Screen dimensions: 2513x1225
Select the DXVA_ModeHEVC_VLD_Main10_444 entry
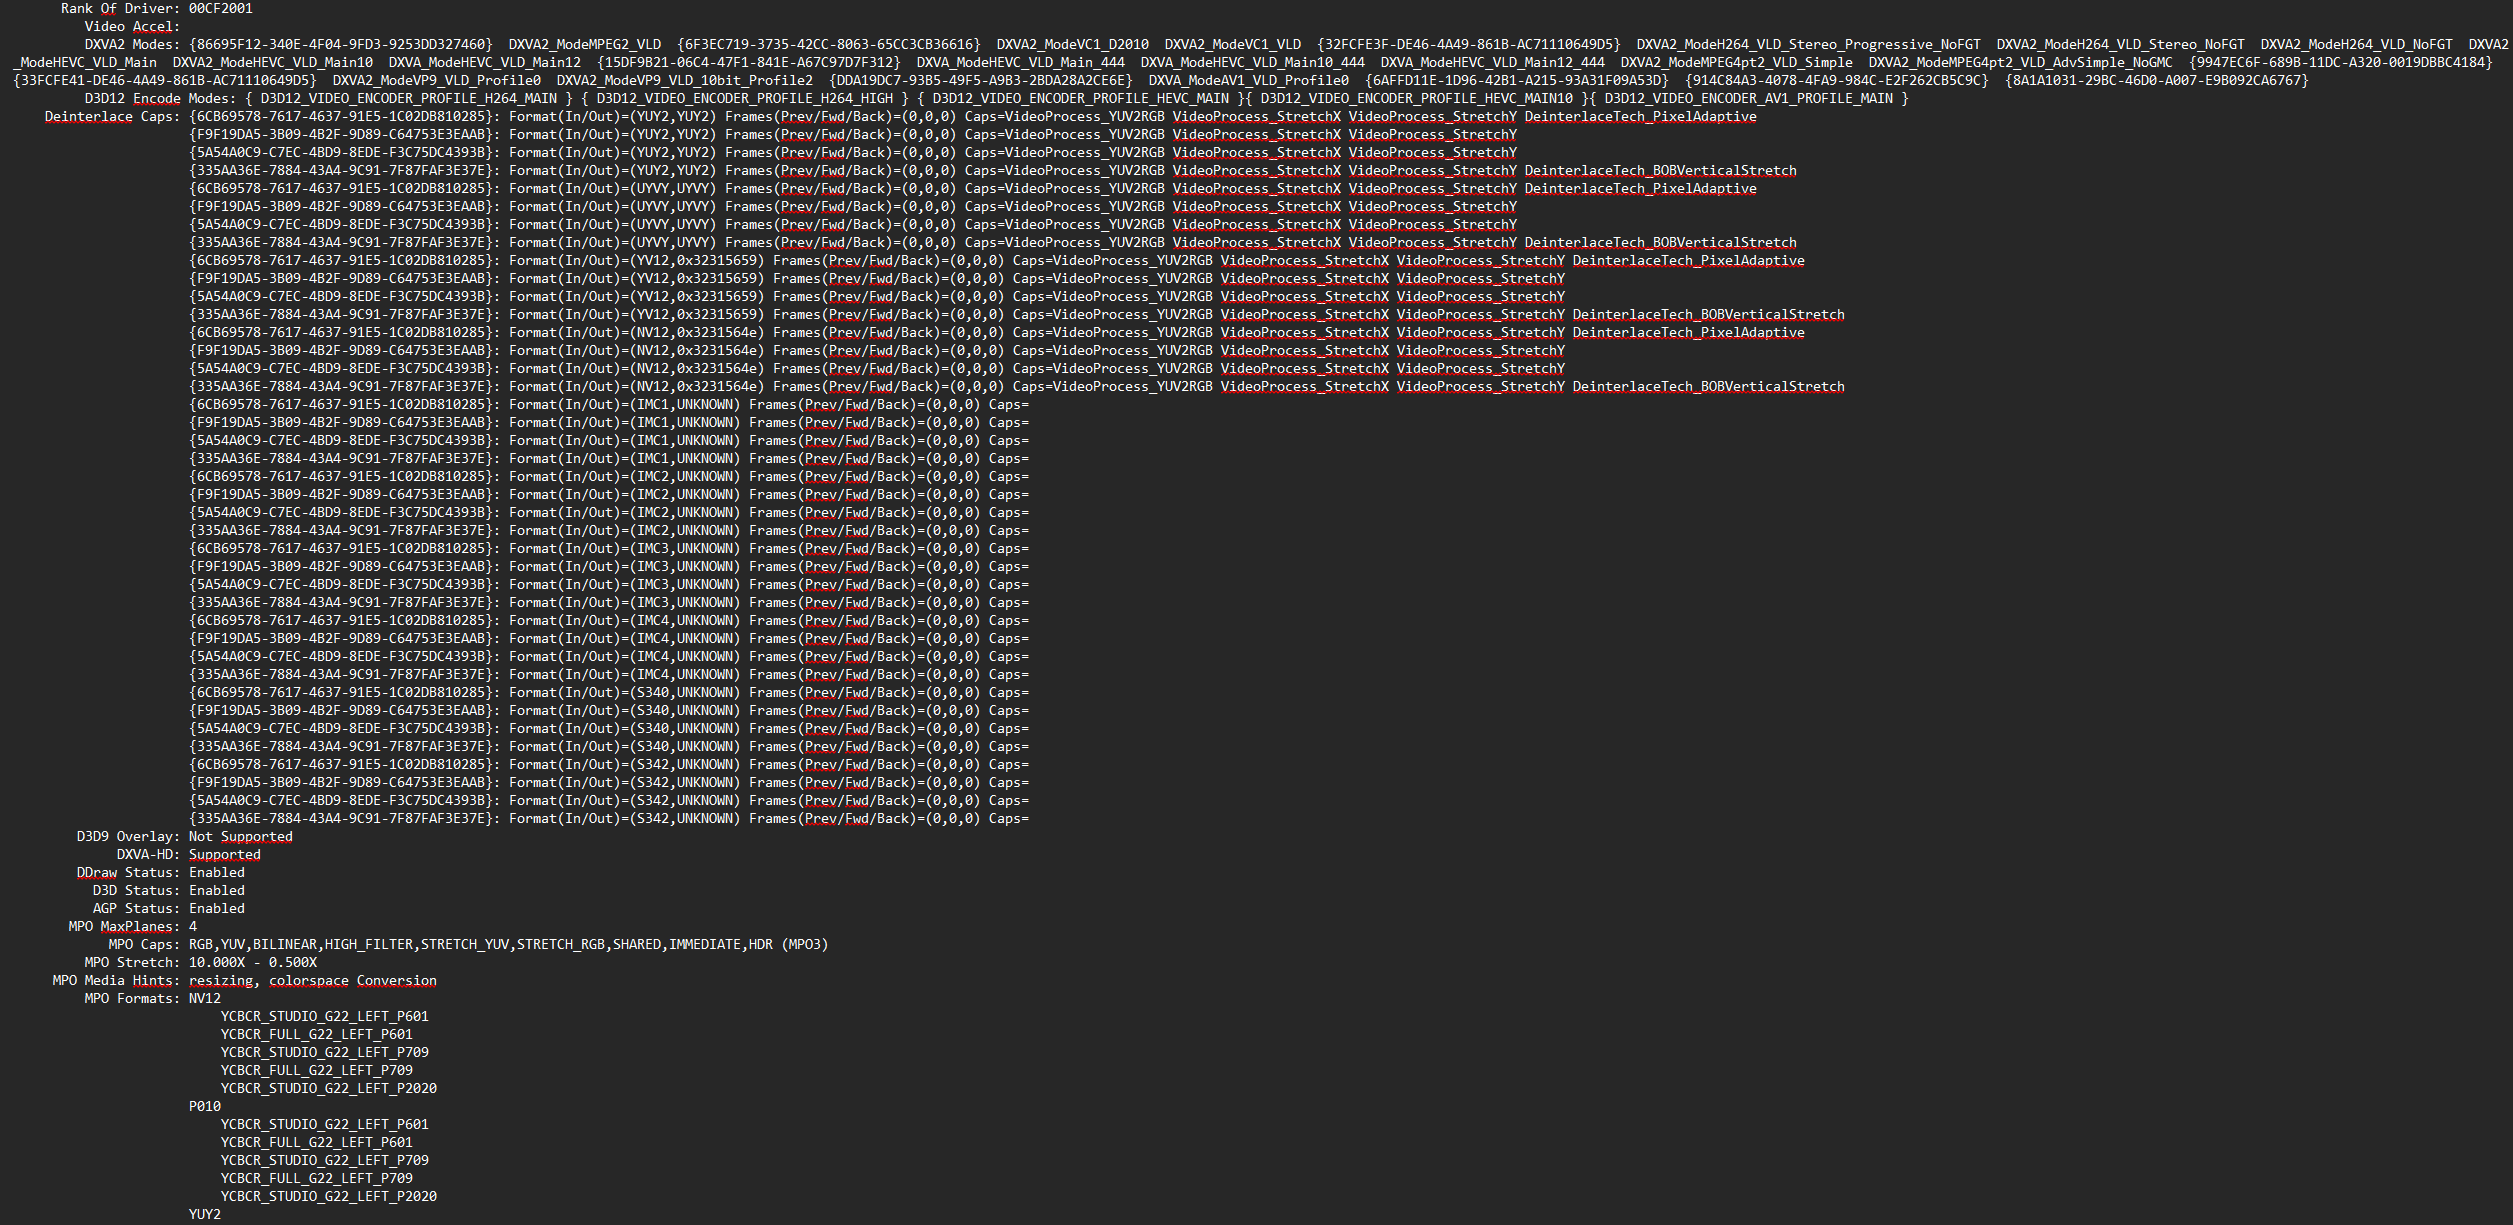[x=1252, y=62]
